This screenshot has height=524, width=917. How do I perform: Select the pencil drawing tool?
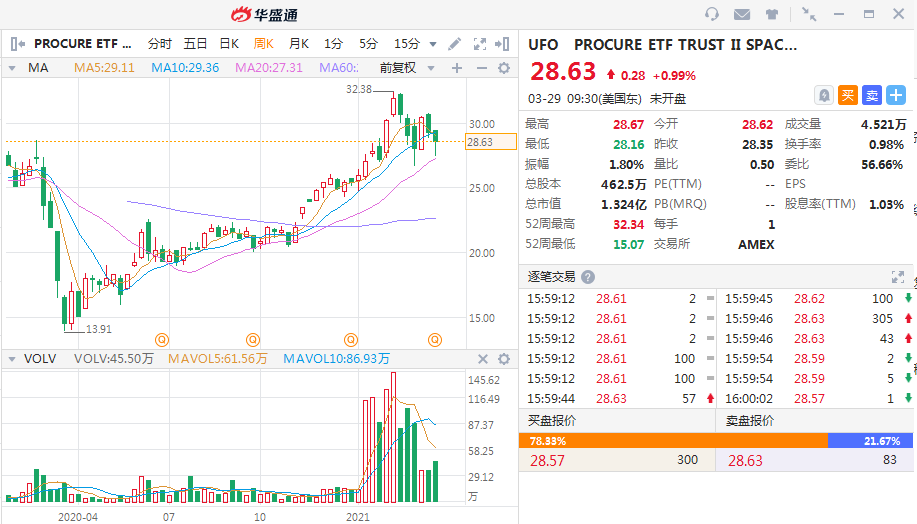[454, 44]
